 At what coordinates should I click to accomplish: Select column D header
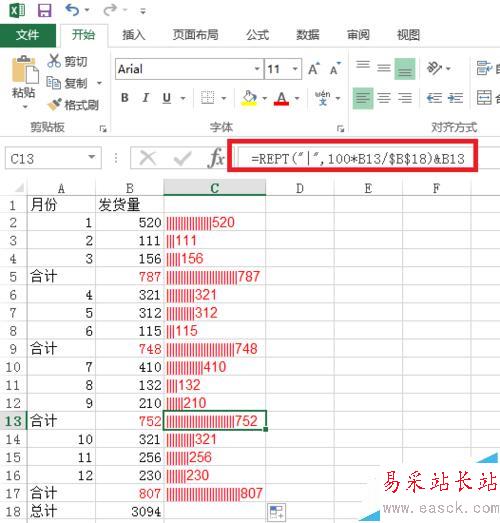(x=300, y=188)
